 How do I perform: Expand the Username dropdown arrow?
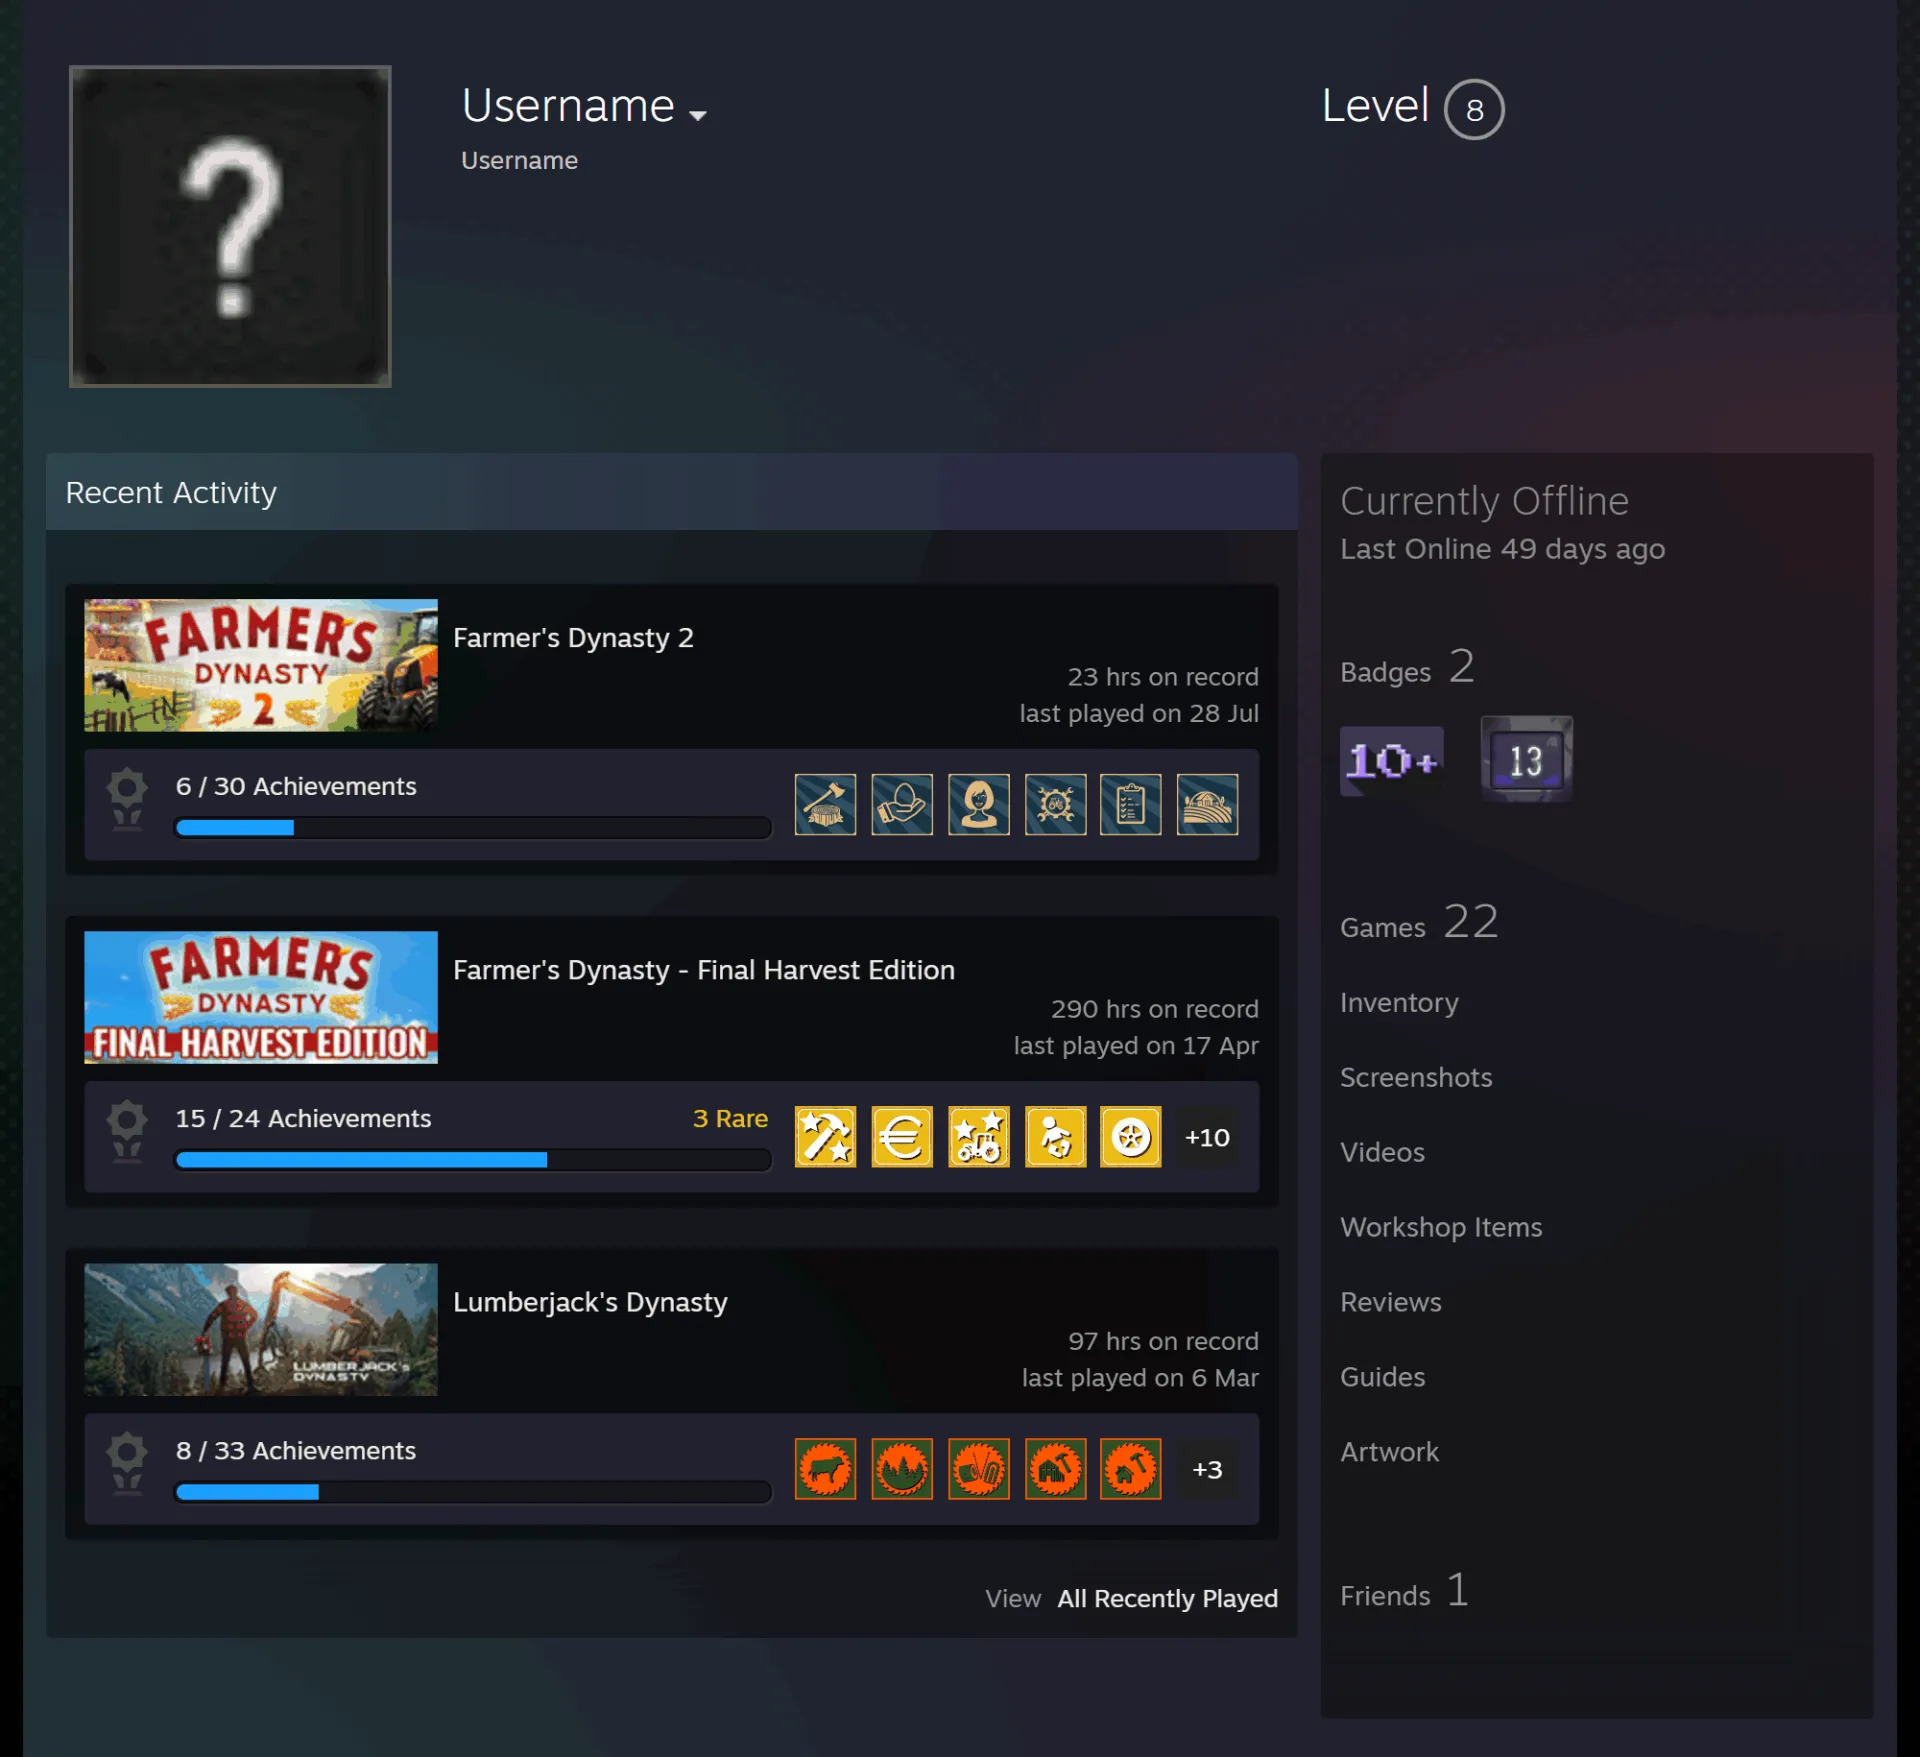pyautogui.click(x=698, y=115)
